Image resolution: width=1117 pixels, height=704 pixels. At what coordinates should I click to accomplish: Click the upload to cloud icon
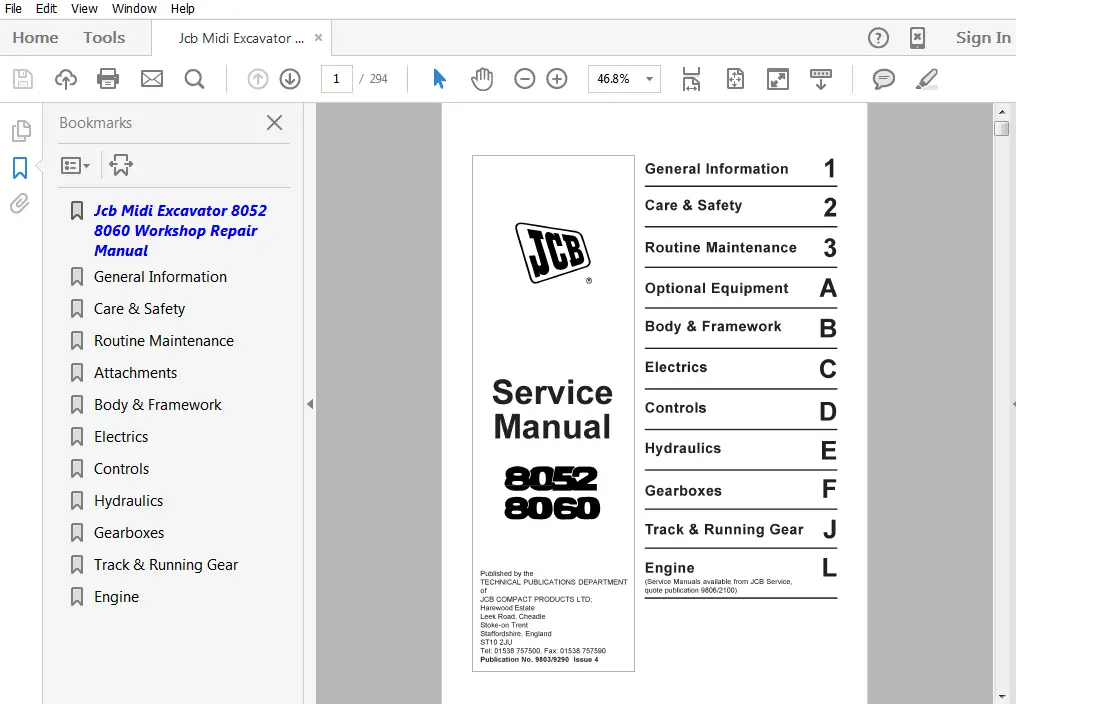coord(66,78)
